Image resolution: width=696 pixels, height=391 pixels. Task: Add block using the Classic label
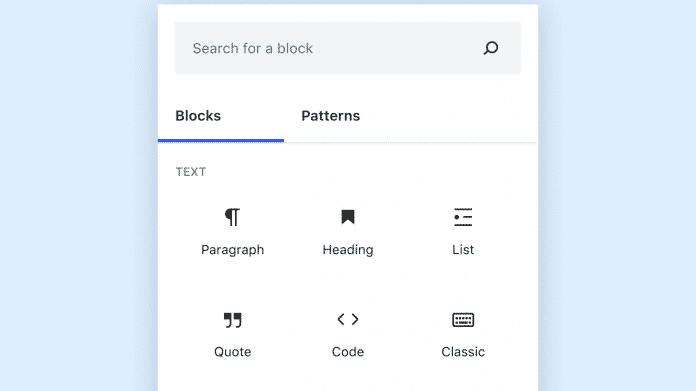[x=463, y=352]
